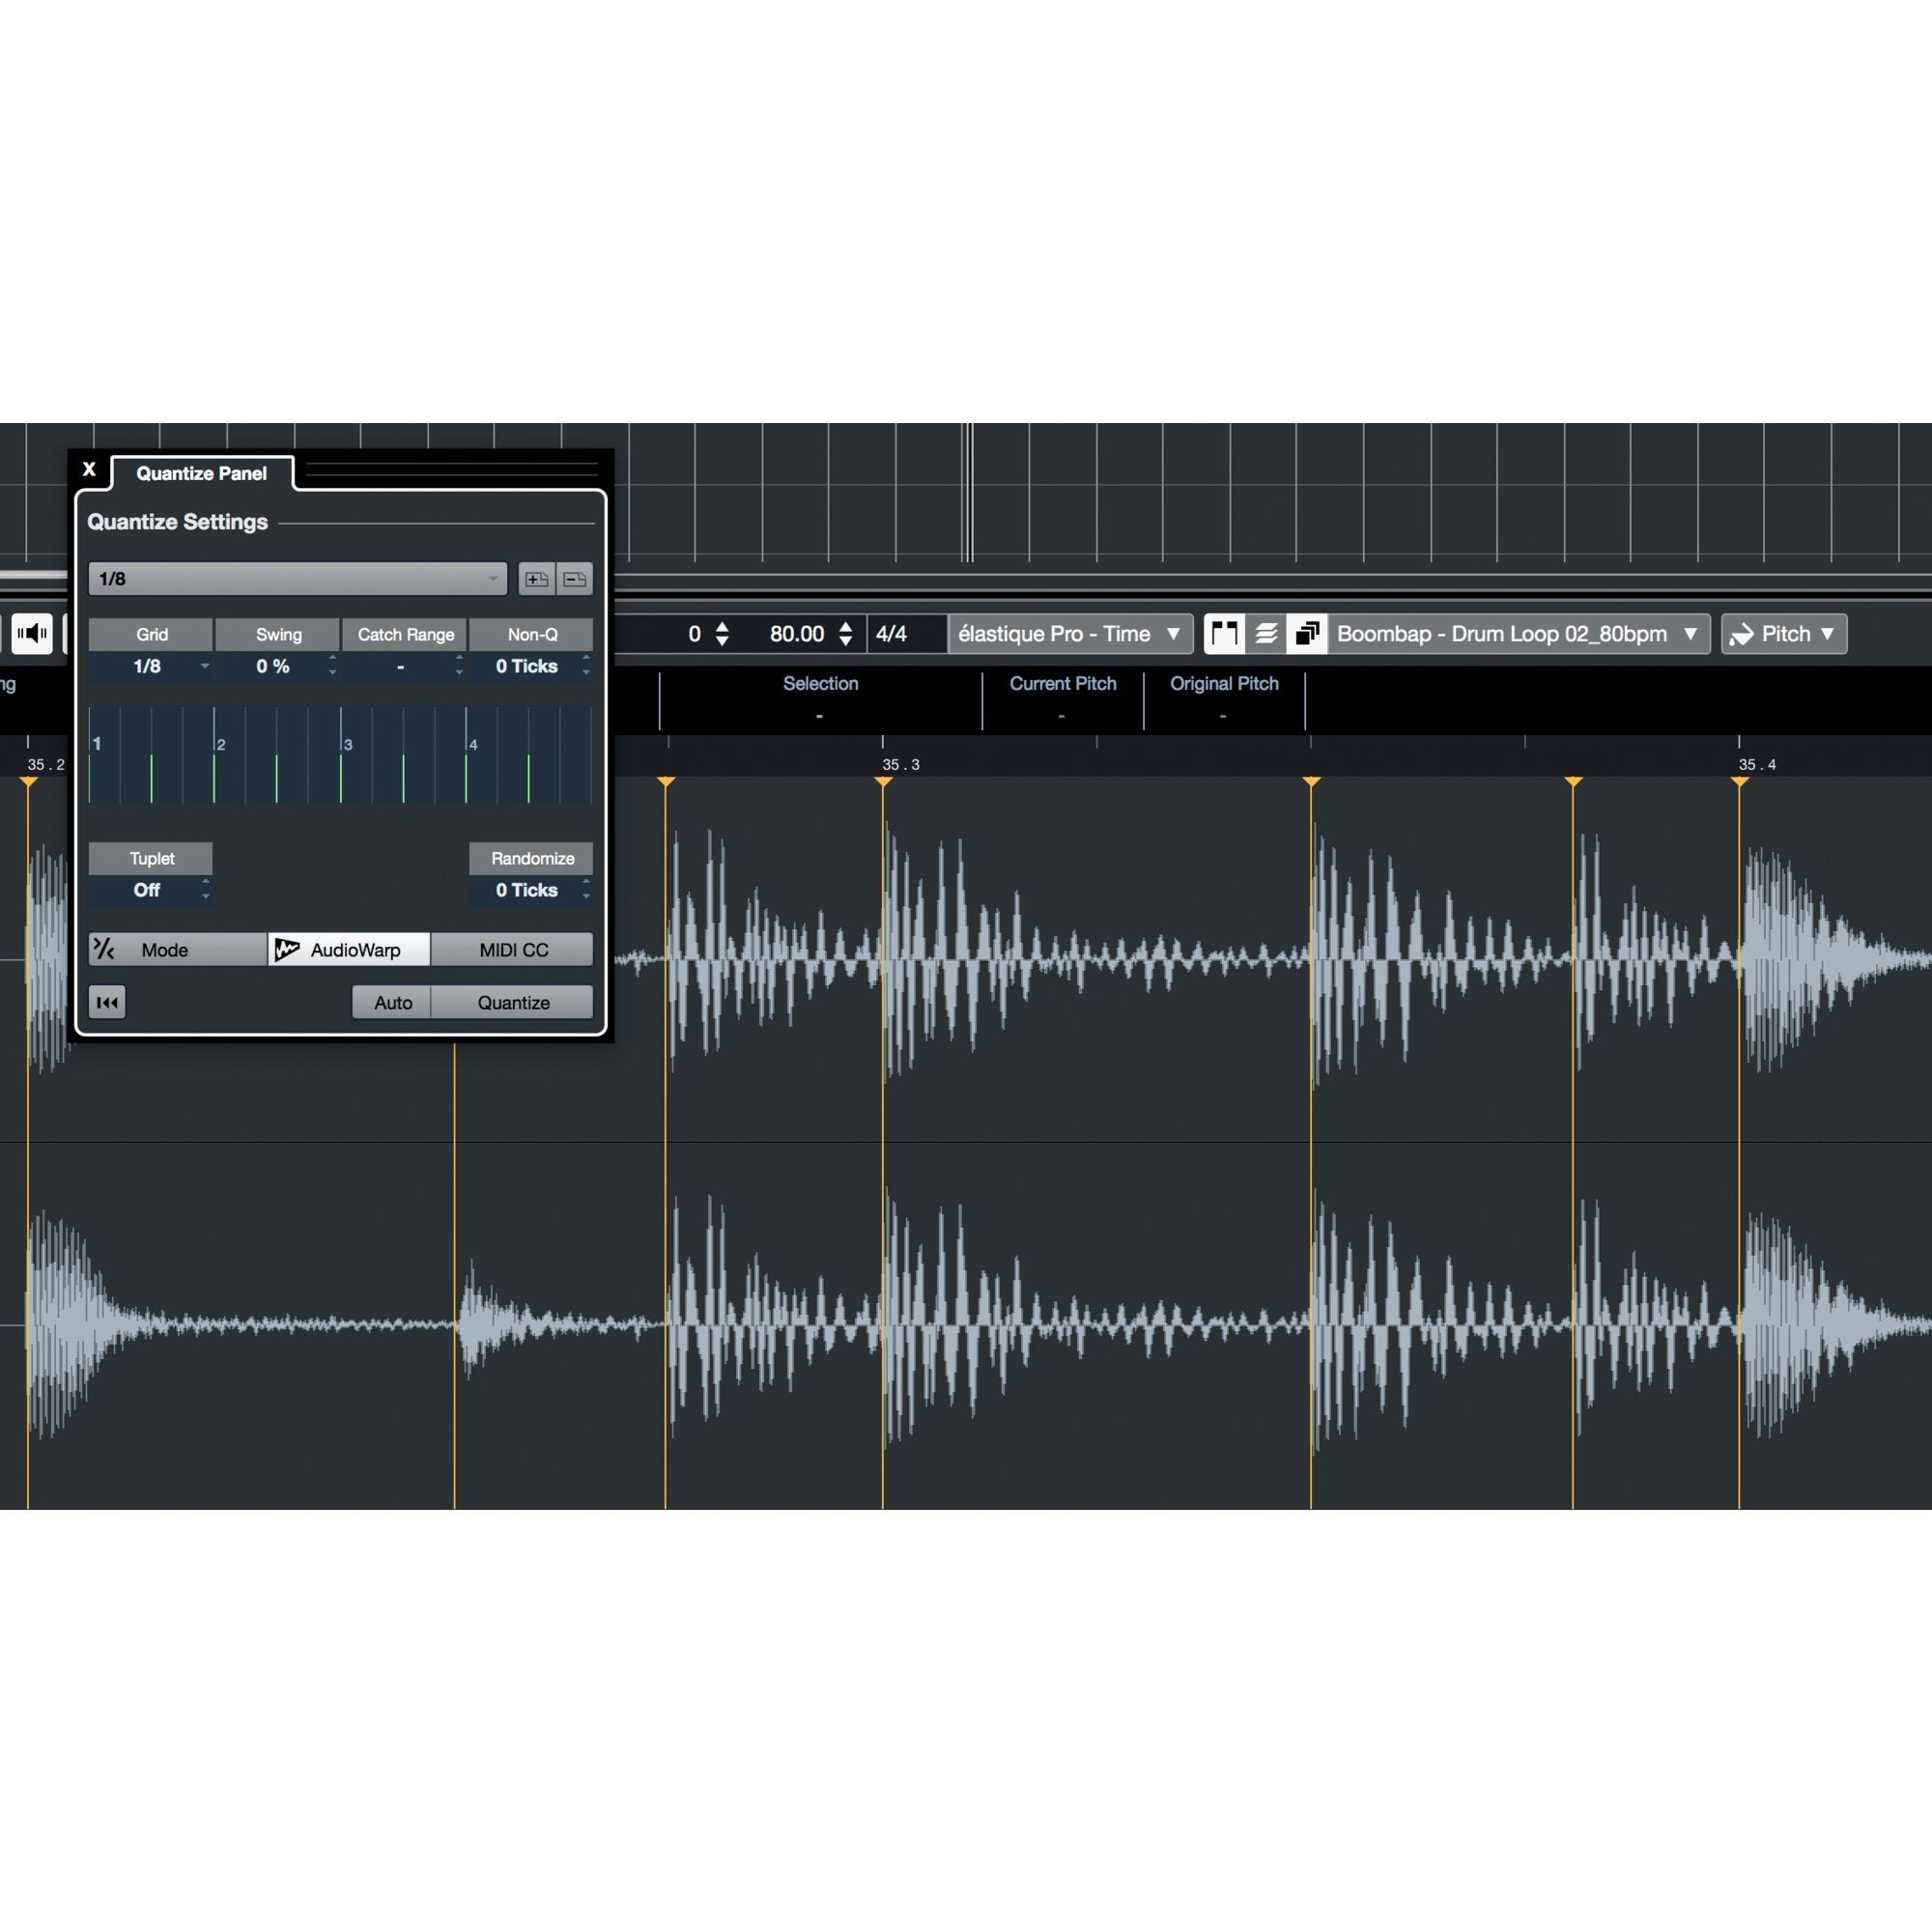1932x1932 pixels.
Task: Increase the Swing percentage stepper
Action: [x=332, y=658]
